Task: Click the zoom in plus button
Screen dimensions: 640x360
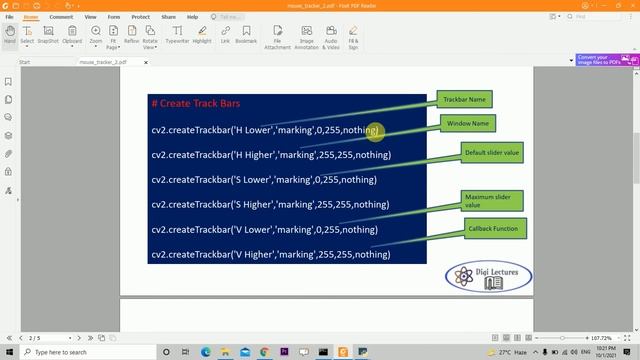Action: (x=587, y=338)
